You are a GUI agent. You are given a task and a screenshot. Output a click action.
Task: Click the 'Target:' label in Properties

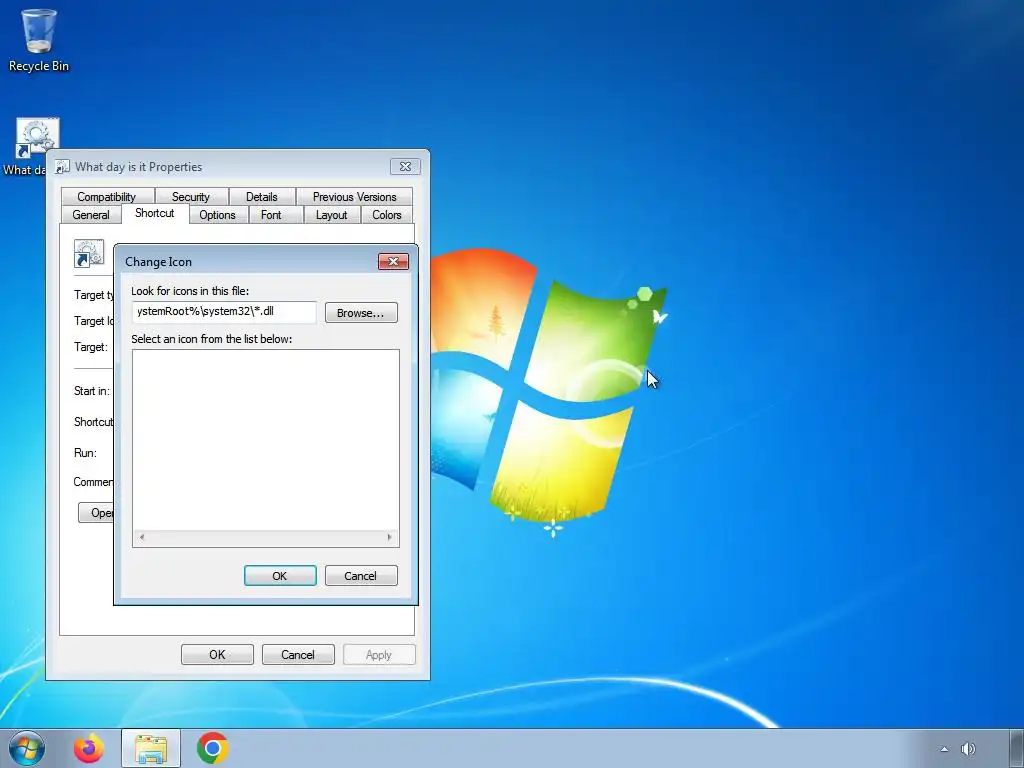point(91,347)
